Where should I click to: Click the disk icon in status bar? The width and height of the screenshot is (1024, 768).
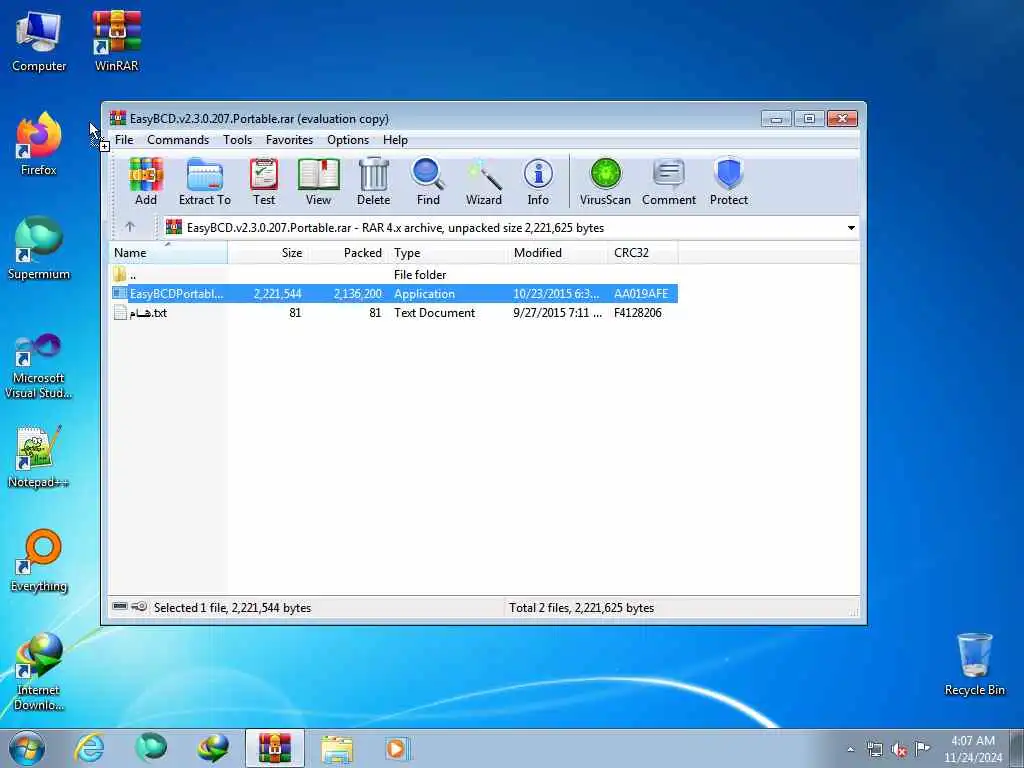point(120,607)
